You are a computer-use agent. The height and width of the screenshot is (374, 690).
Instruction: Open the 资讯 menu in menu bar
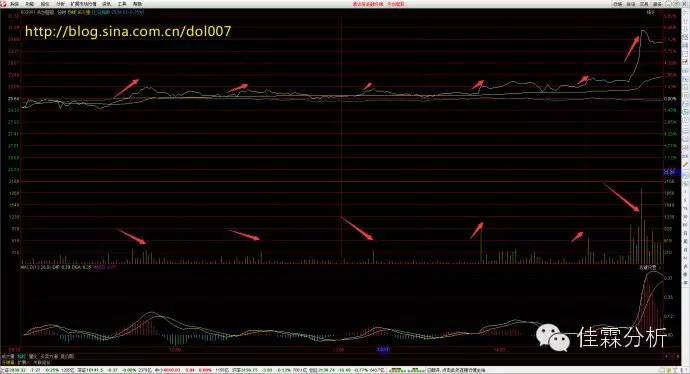pyautogui.click(x=106, y=4)
